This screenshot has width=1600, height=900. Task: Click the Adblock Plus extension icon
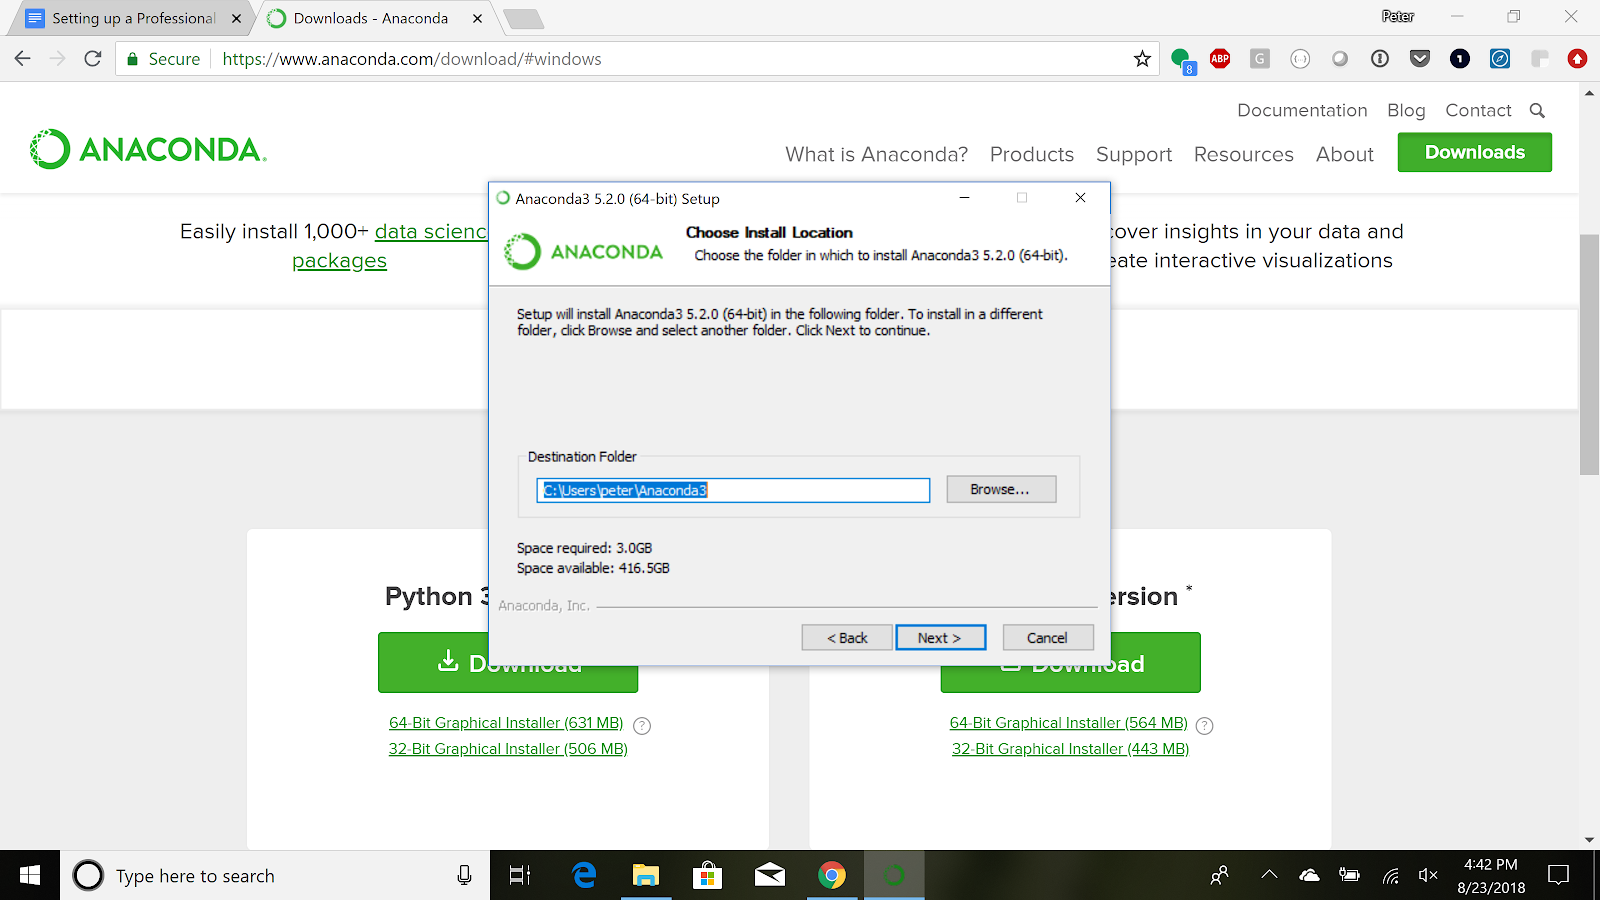pyautogui.click(x=1220, y=59)
